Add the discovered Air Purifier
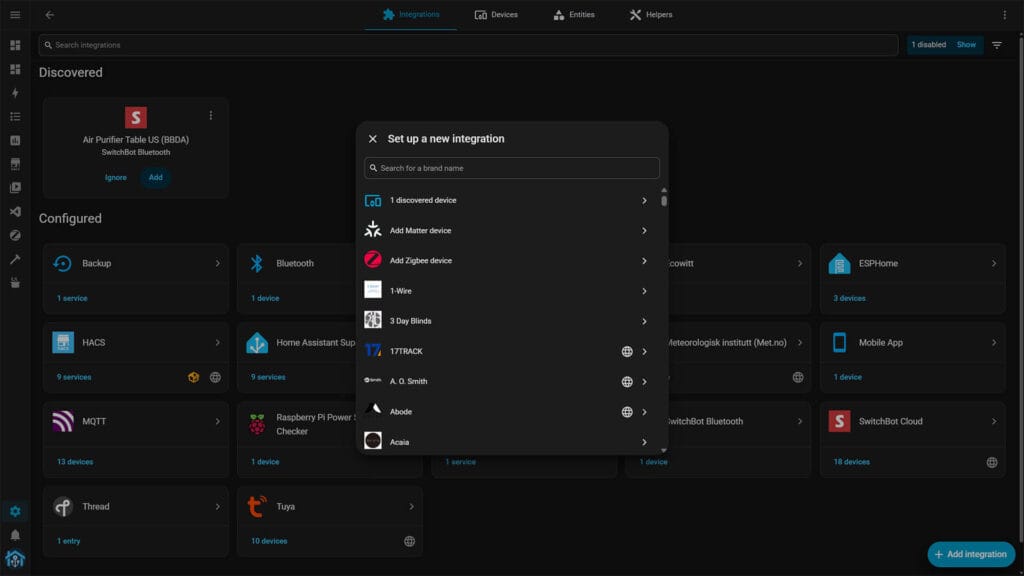 pyautogui.click(x=155, y=177)
